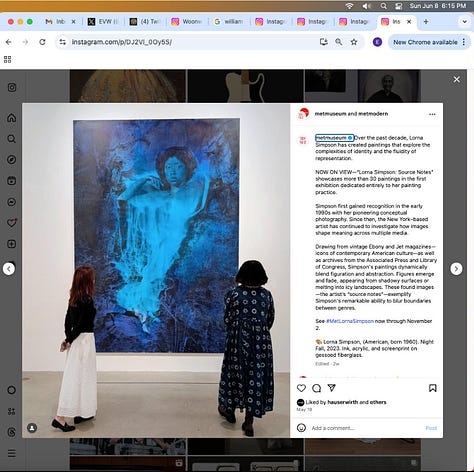The height and width of the screenshot is (472, 474).
Task: Open #MetLornaSimpson hashtag link
Action: click(x=350, y=321)
